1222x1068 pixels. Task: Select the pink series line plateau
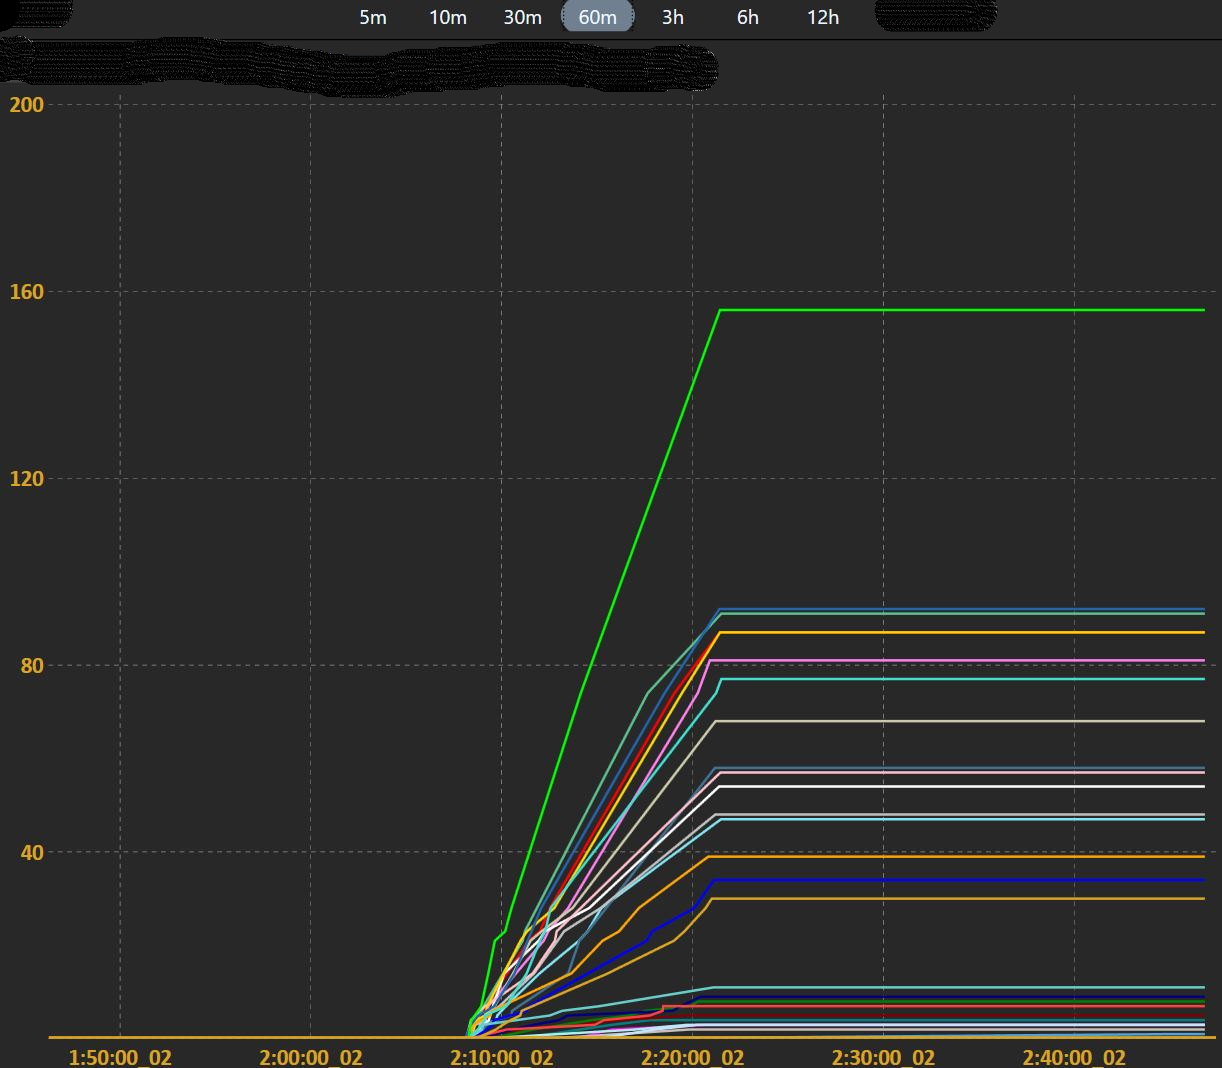click(950, 660)
